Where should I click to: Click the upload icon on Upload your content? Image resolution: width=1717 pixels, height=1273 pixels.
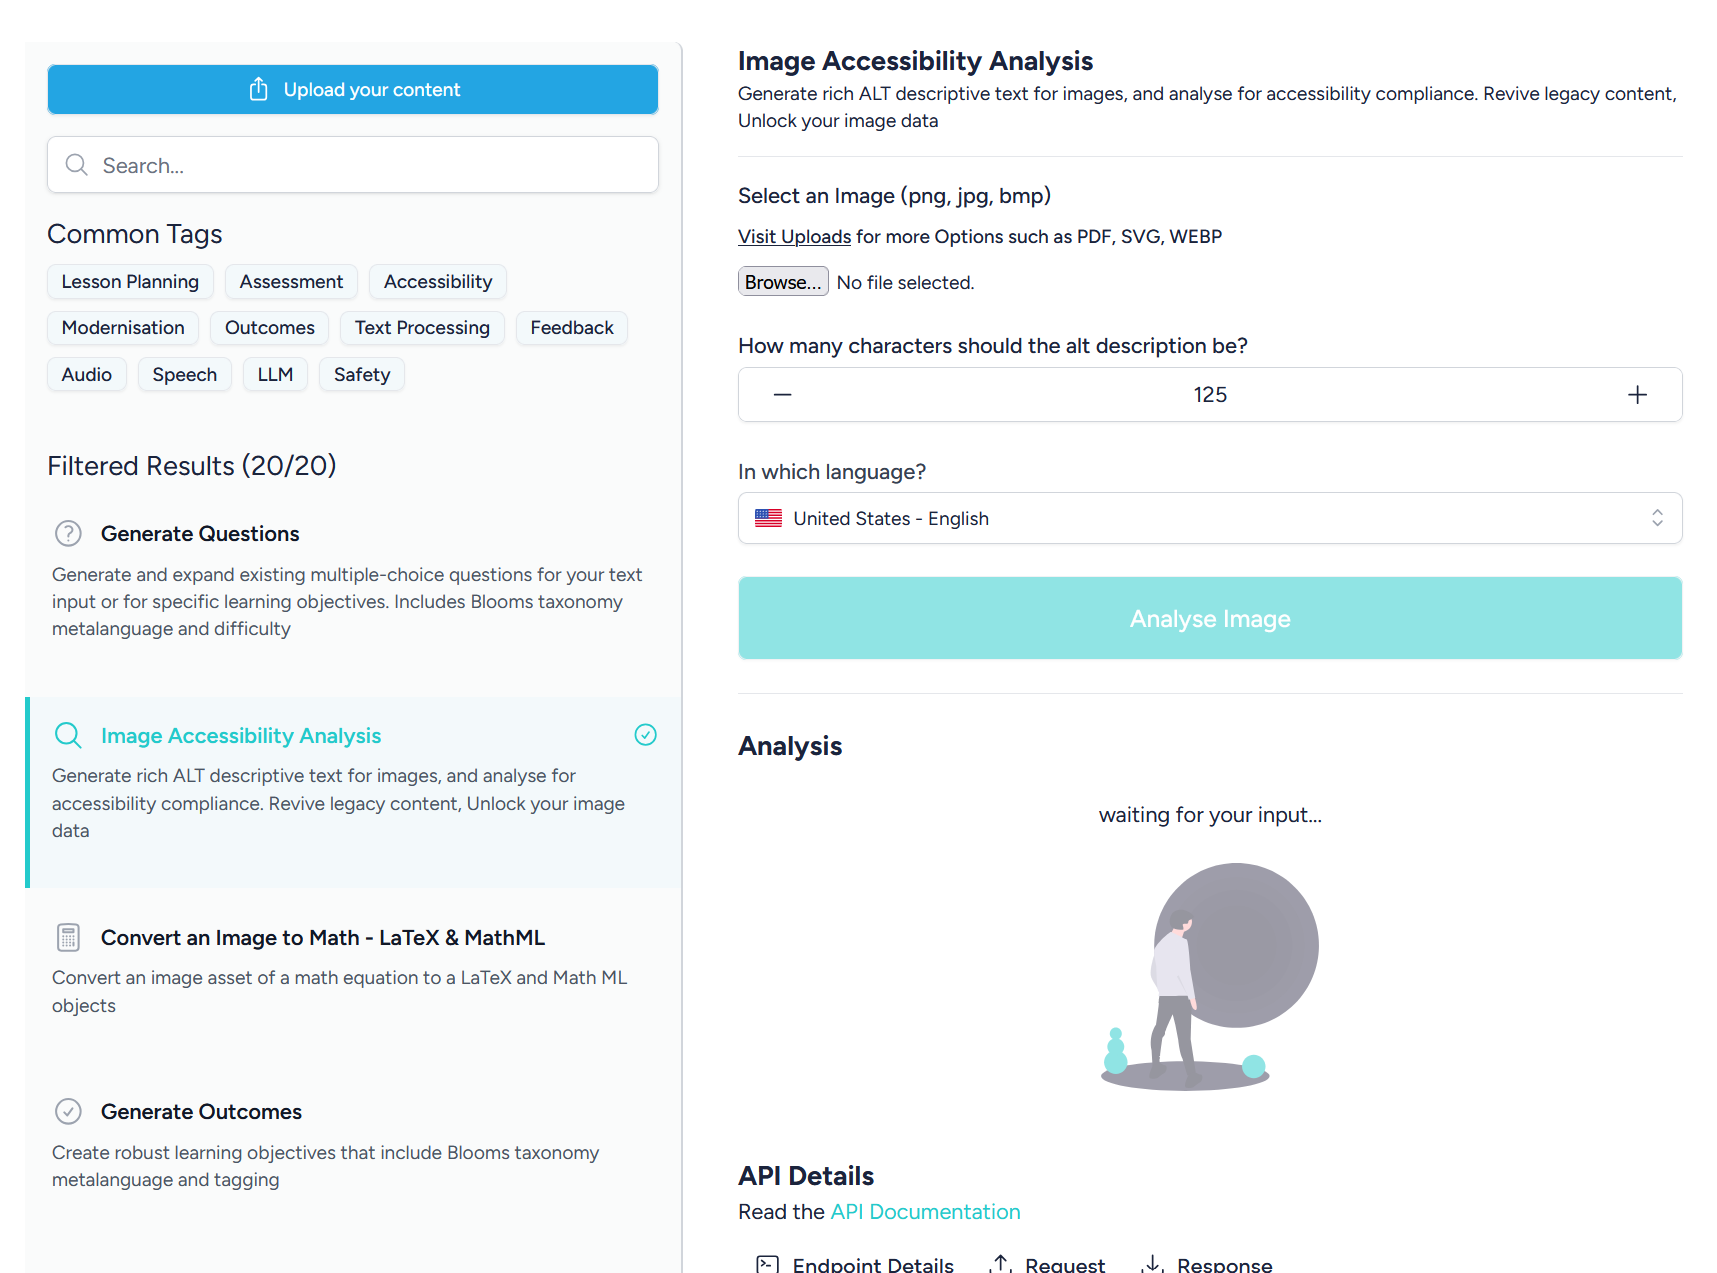coord(259,89)
